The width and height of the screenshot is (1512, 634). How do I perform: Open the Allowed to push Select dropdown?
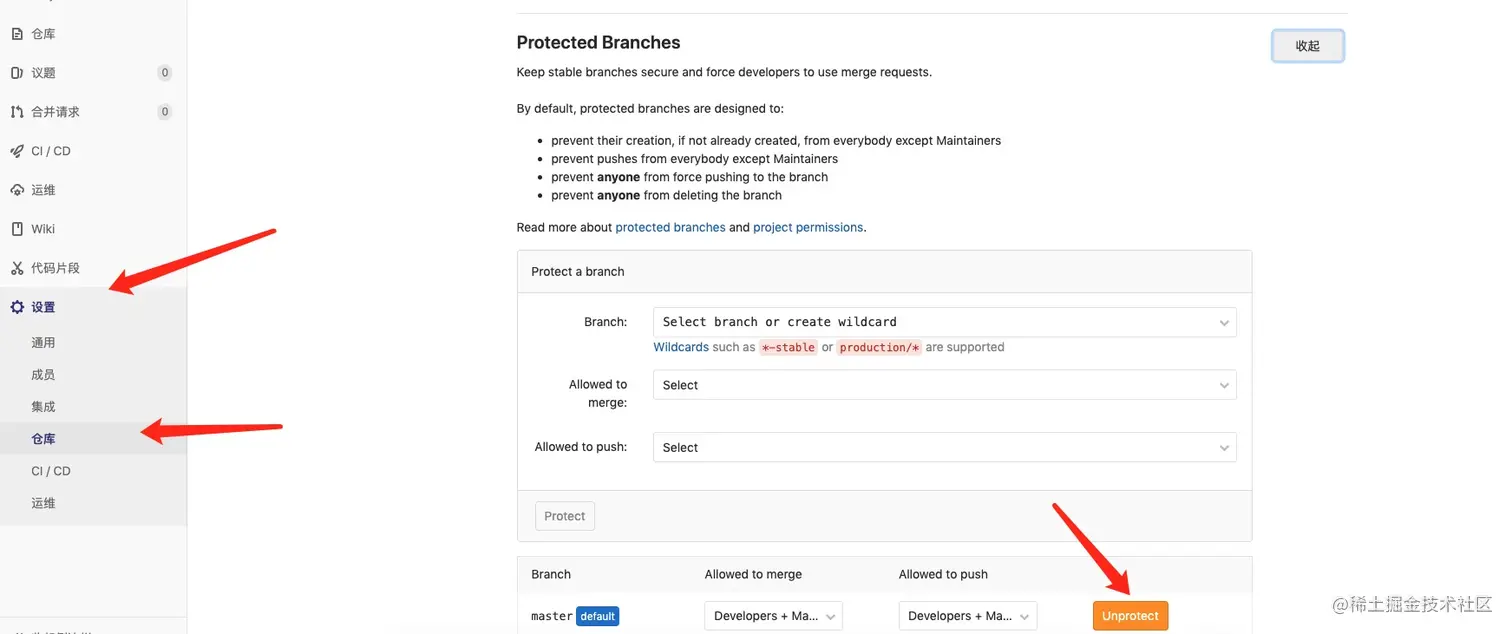click(x=944, y=448)
